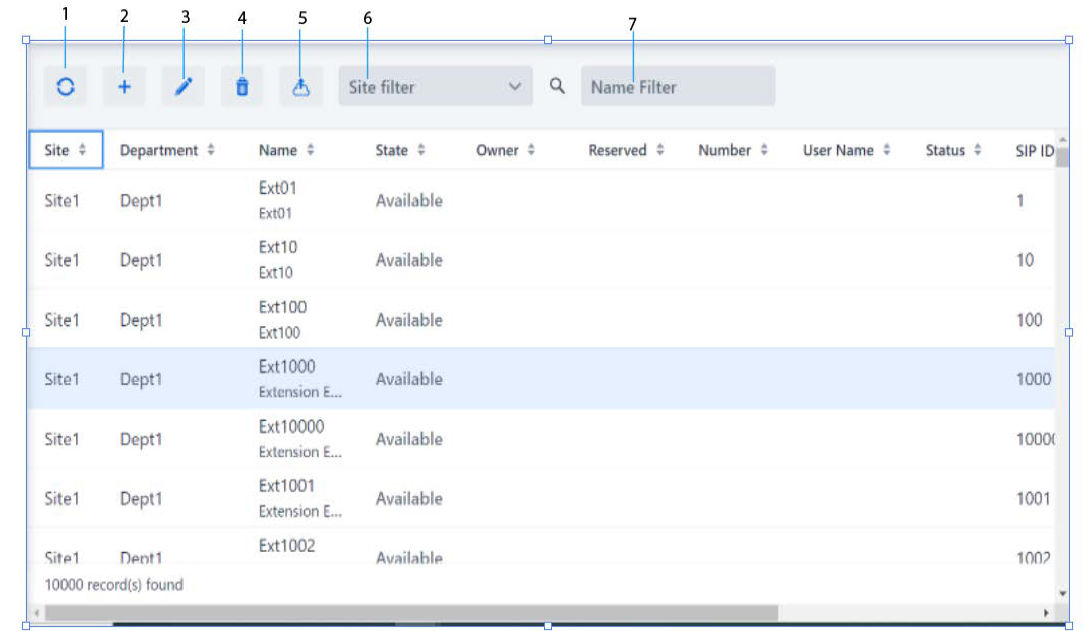The width and height of the screenshot is (1083, 631).
Task: Sort by Name column header
Action: pos(287,150)
